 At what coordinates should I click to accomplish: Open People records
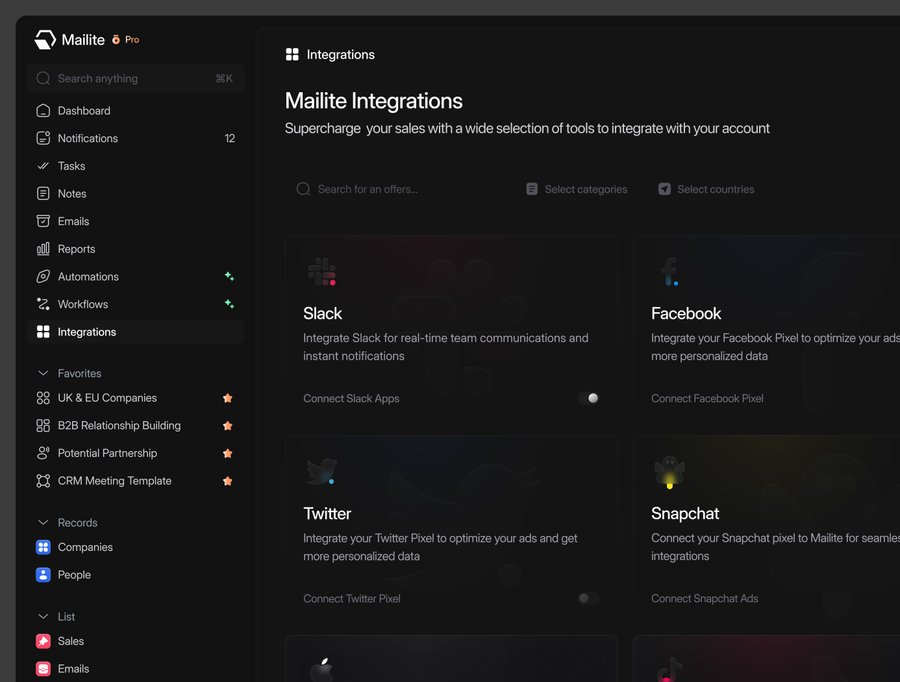click(135, 575)
